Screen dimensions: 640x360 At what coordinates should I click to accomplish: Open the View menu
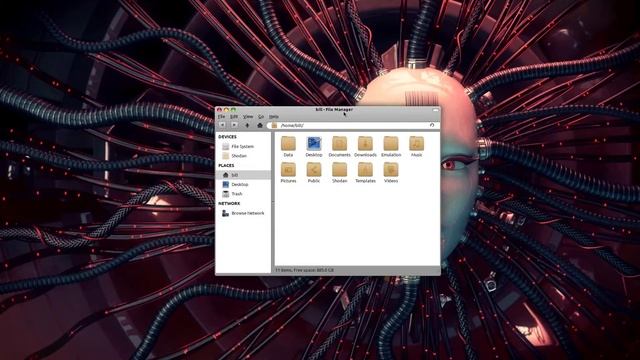tap(248, 117)
